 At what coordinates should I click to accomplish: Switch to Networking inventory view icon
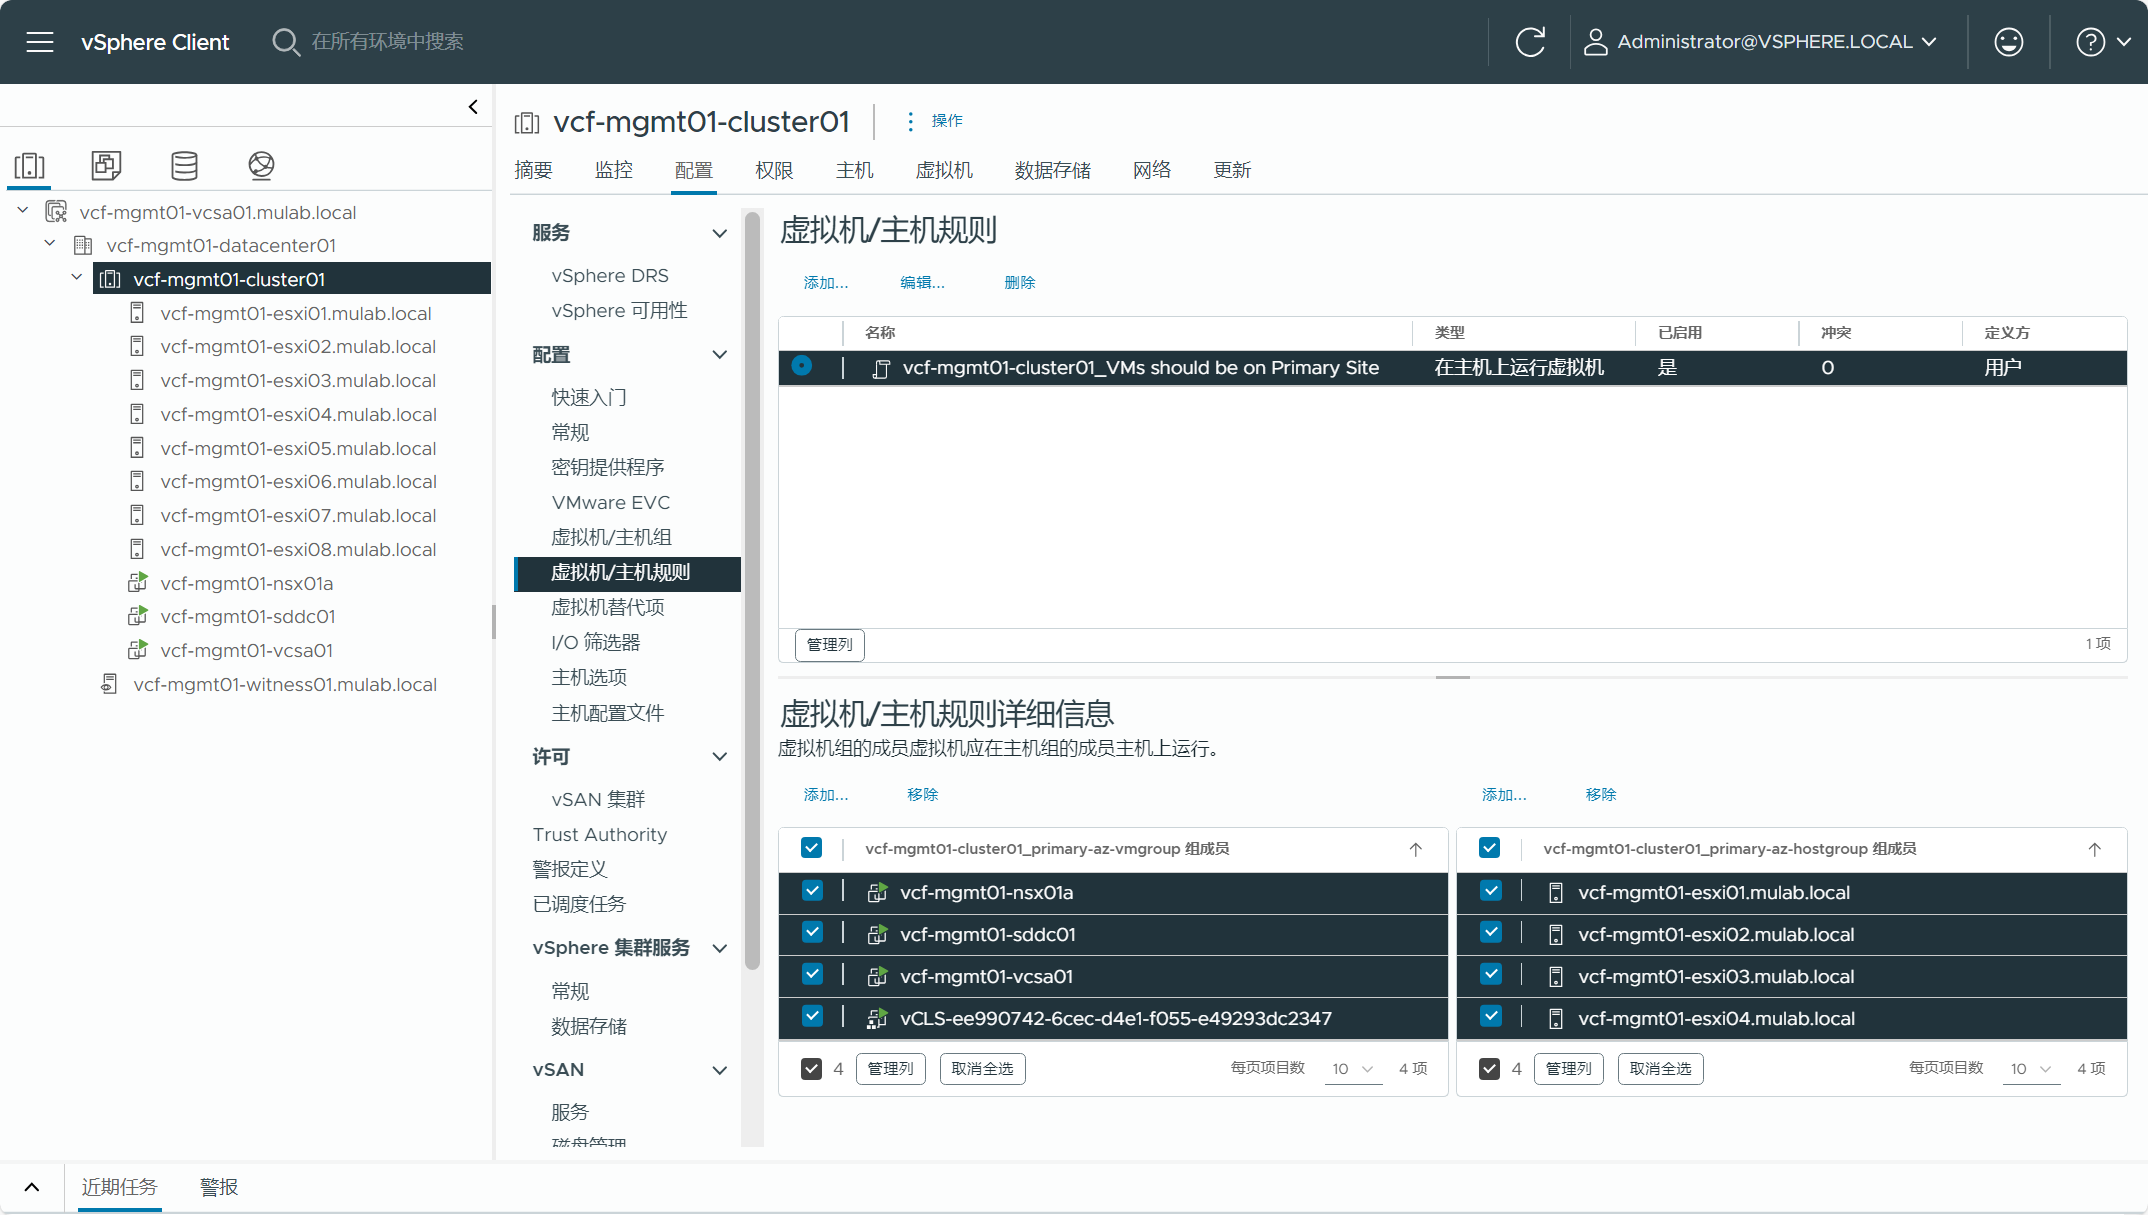261,165
